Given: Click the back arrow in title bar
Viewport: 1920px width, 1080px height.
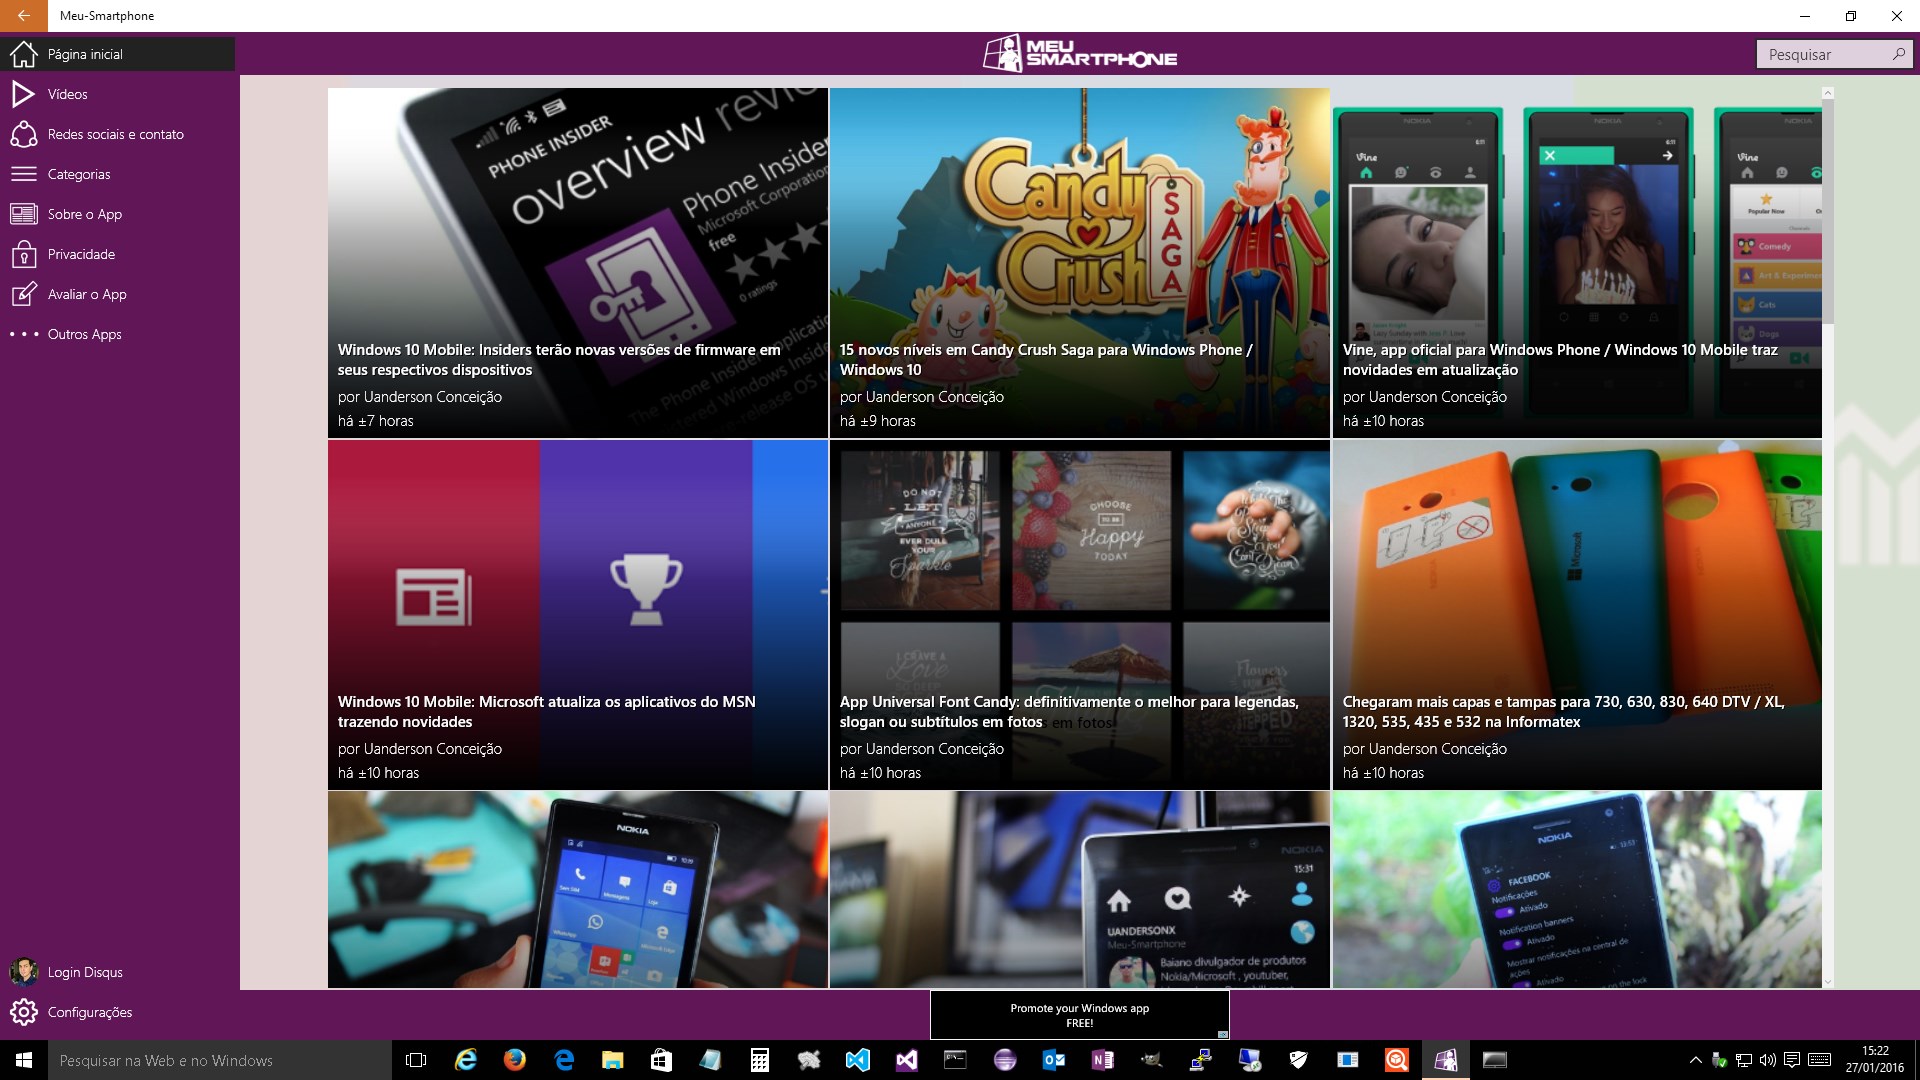Looking at the screenshot, I should coord(23,16).
